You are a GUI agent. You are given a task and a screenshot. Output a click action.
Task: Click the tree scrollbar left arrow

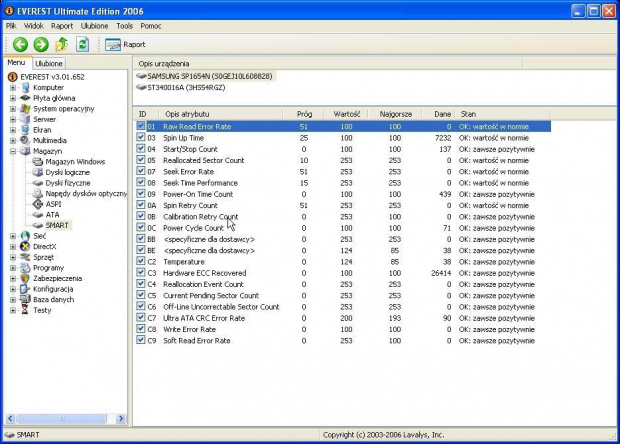(x=10, y=418)
